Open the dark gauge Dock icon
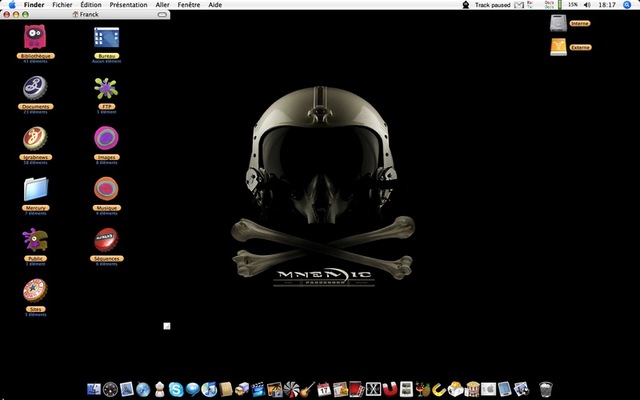 (110, 389)
